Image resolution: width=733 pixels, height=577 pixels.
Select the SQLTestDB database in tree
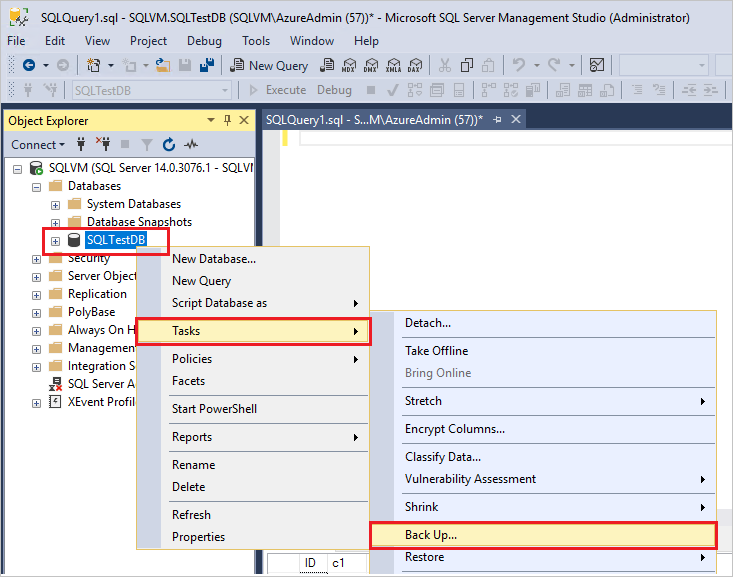116,240
